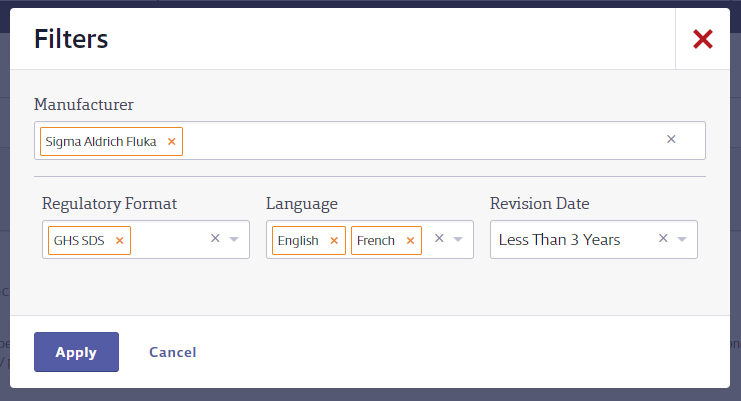This screenshot has width=741, height=401.
Task: Cancel the filter changes
Action: click(x=172, y=352)
